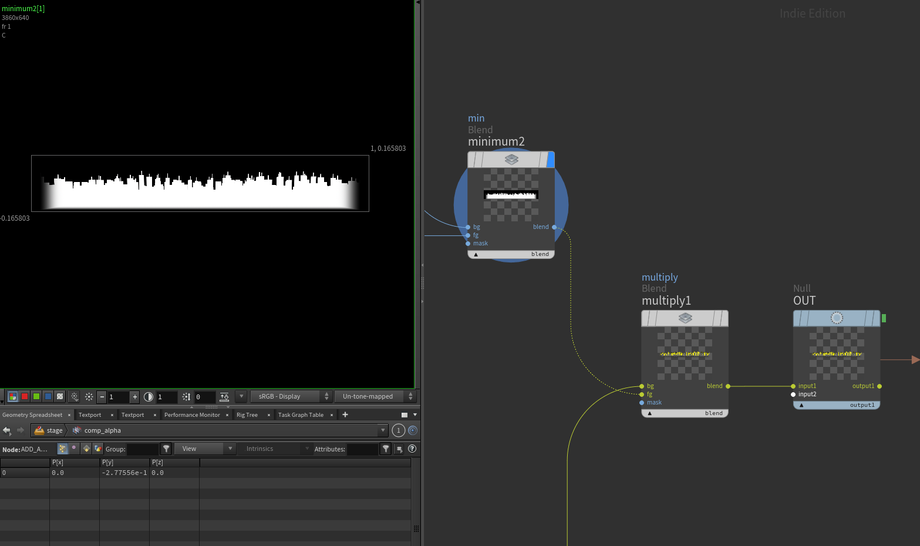Toggle the alpha checkerboard channel display

(60, 397)
